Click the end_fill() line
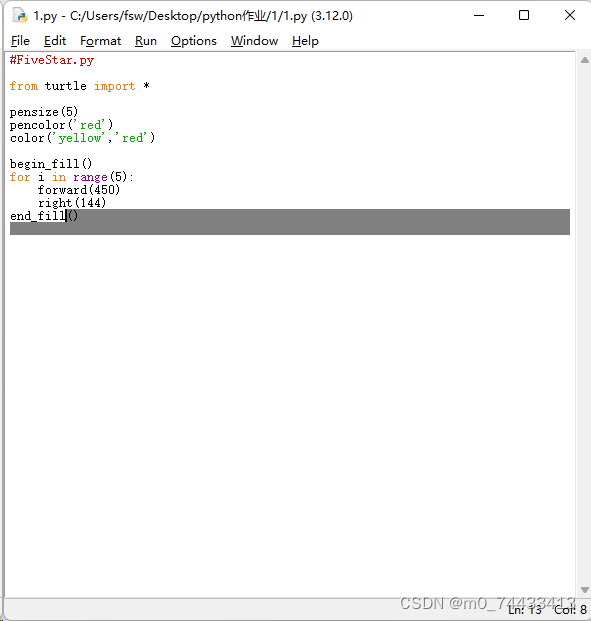The image size is (591, 621). [x=44, y=216]
